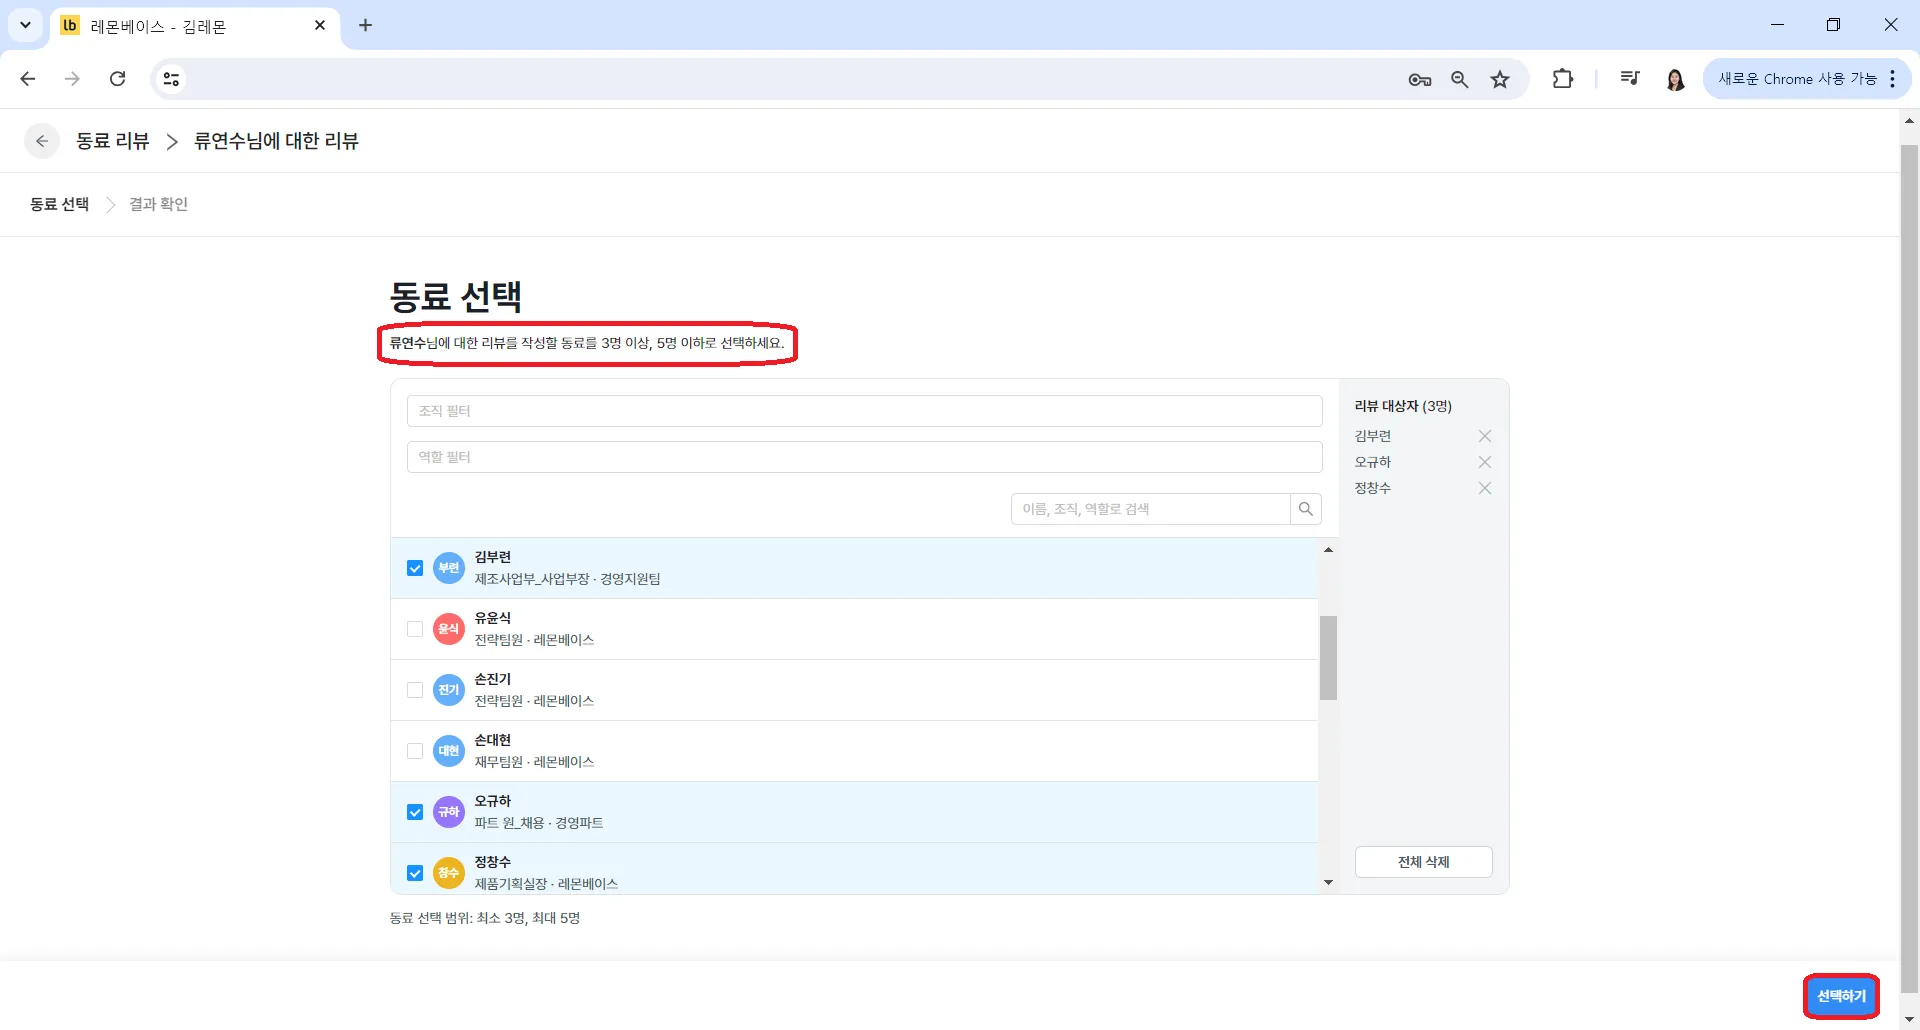The height and width of the screenshot is (1030, 1920).
Task: Open the 역할 필터 dropdown
Action: click(864, 457)
